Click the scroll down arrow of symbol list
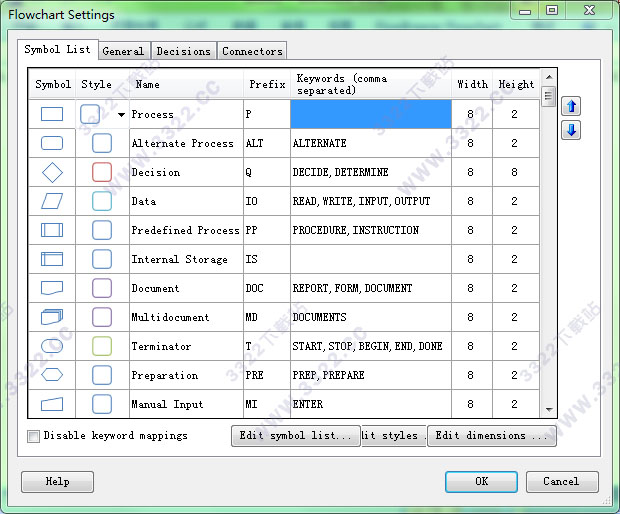620x514 pixels. (x=548, y=409)
